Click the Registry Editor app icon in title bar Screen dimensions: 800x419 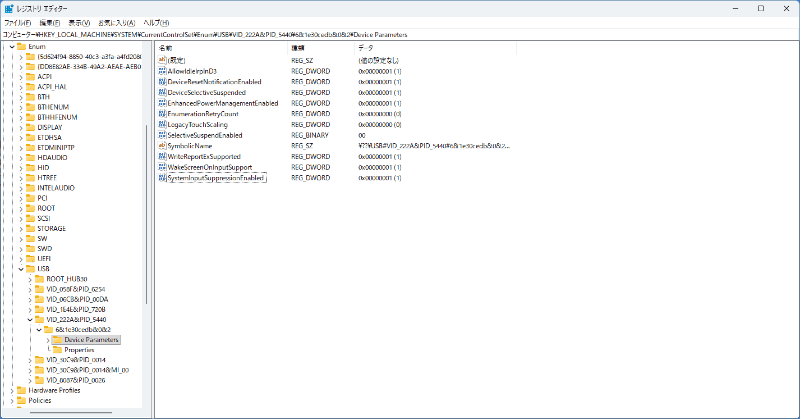pos(9,9)
